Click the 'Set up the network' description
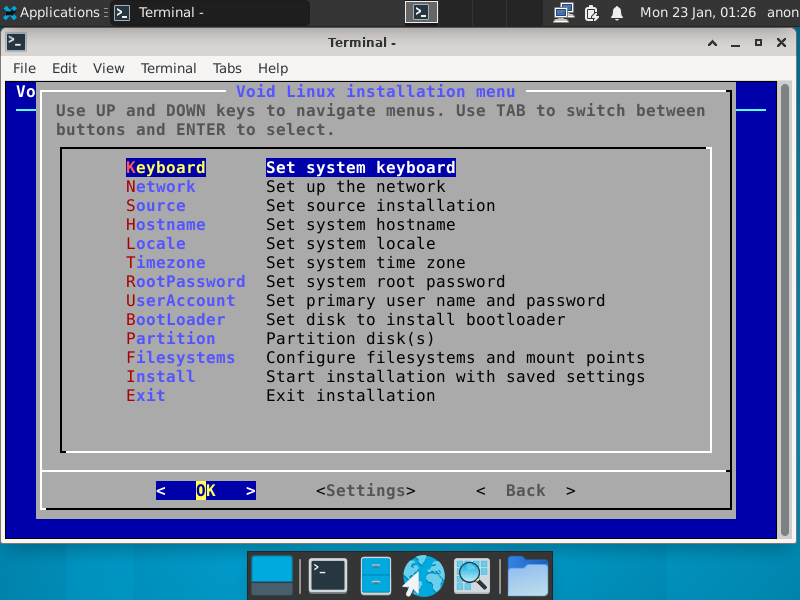800x600 pixels. coord(356,187)
